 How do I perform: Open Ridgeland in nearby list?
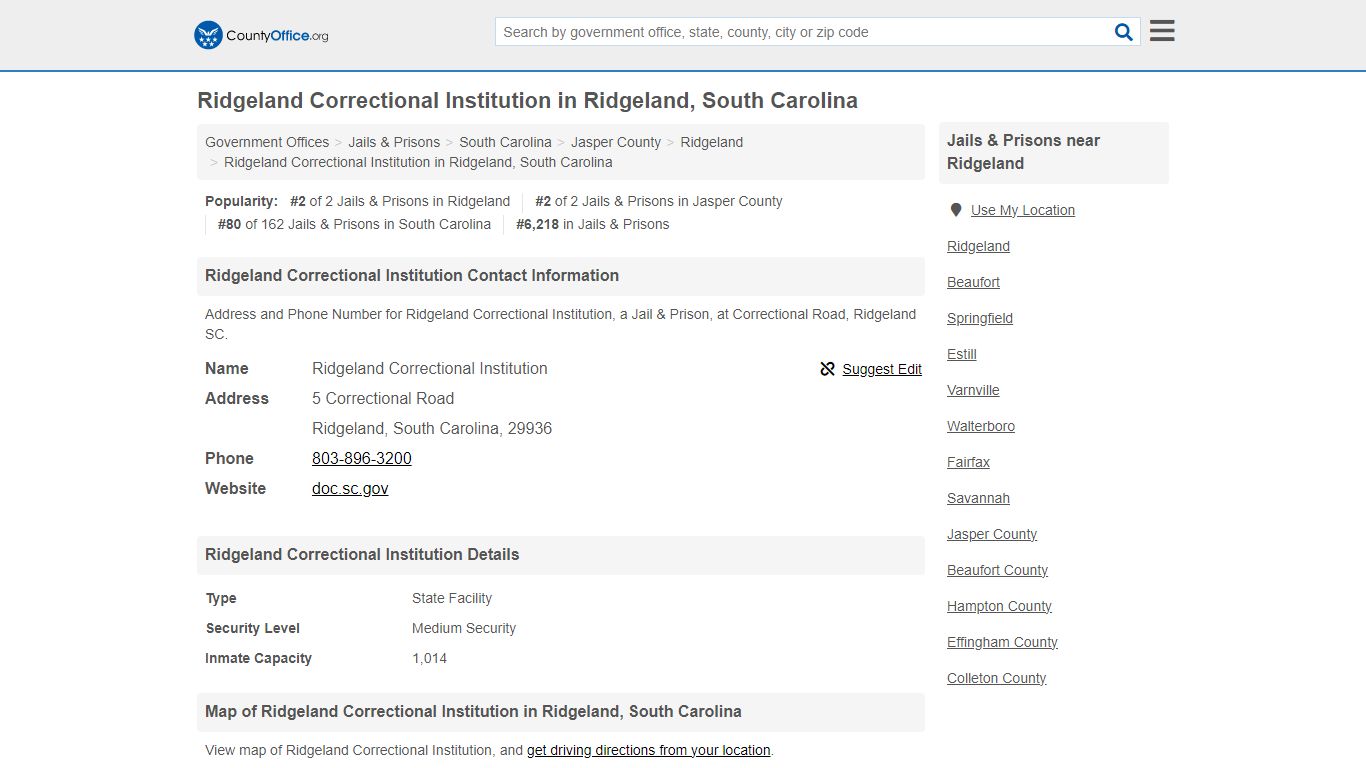978,246
